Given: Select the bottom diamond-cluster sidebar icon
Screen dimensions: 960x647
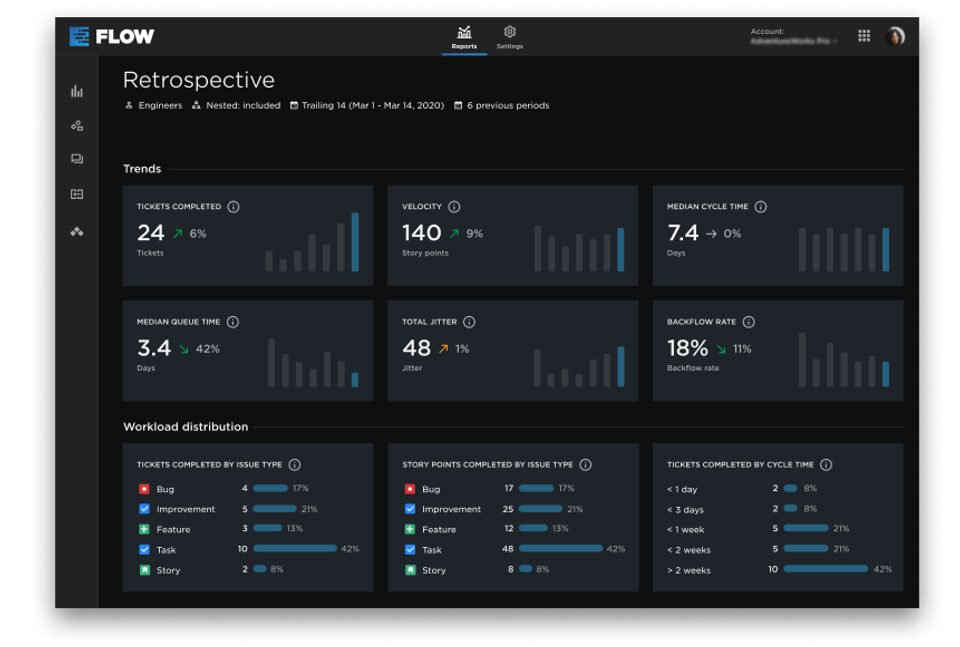Looking at the screenshot, I should 78,231.
